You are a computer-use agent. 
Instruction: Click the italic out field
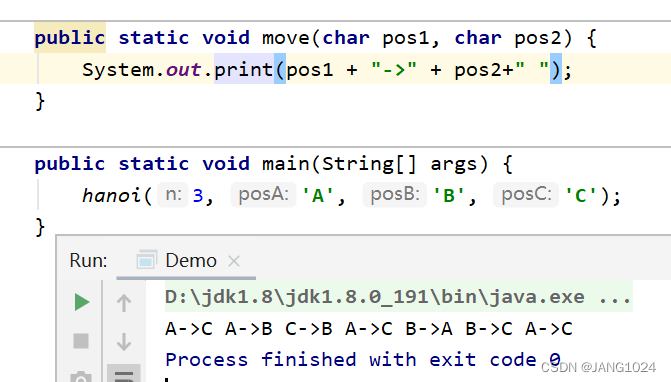click(183, 69)
